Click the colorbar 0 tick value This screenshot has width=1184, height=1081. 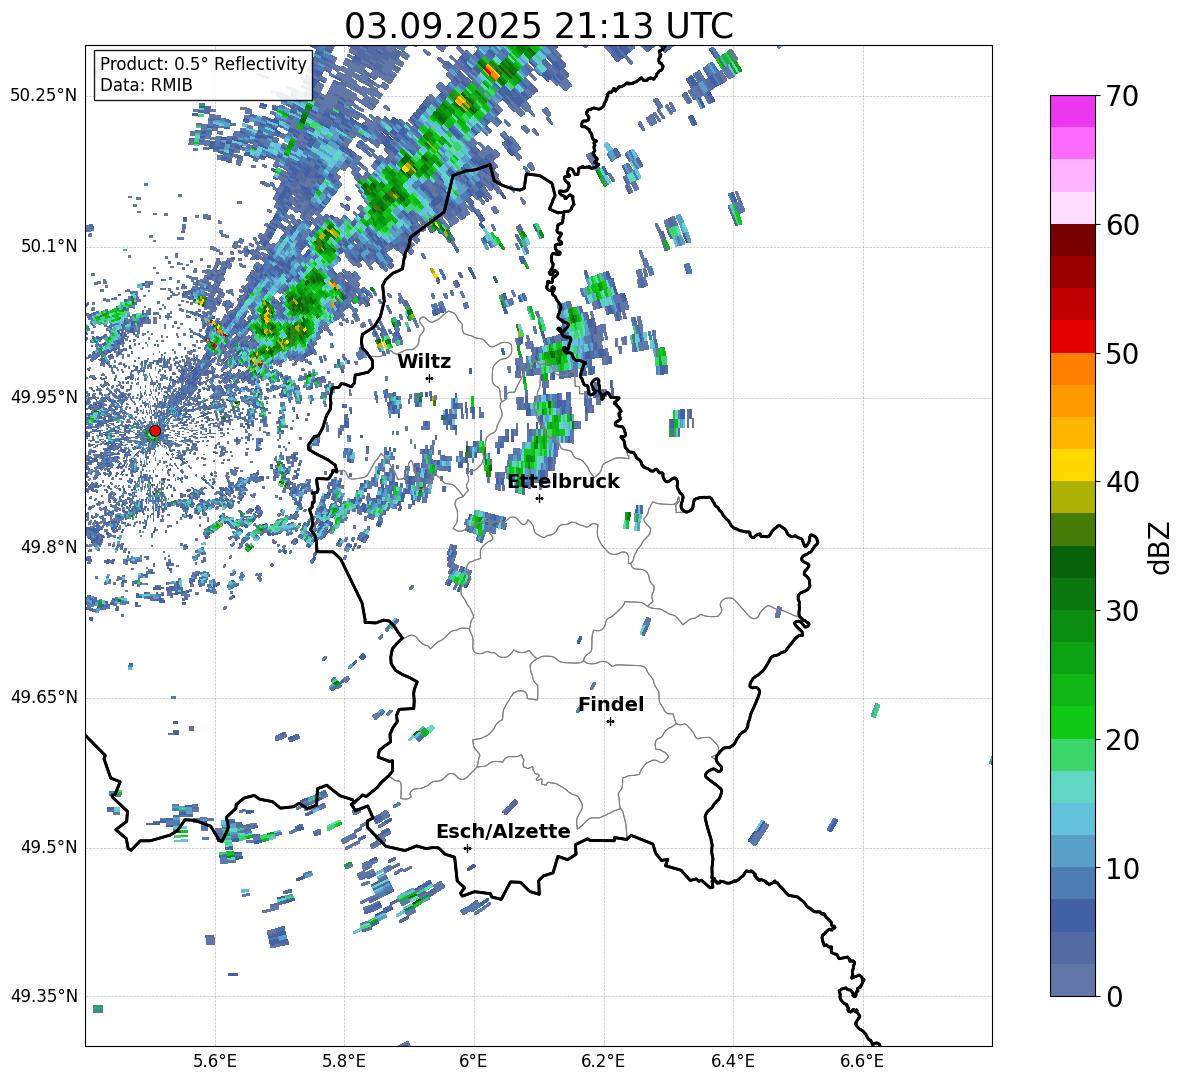point(1114,997)
